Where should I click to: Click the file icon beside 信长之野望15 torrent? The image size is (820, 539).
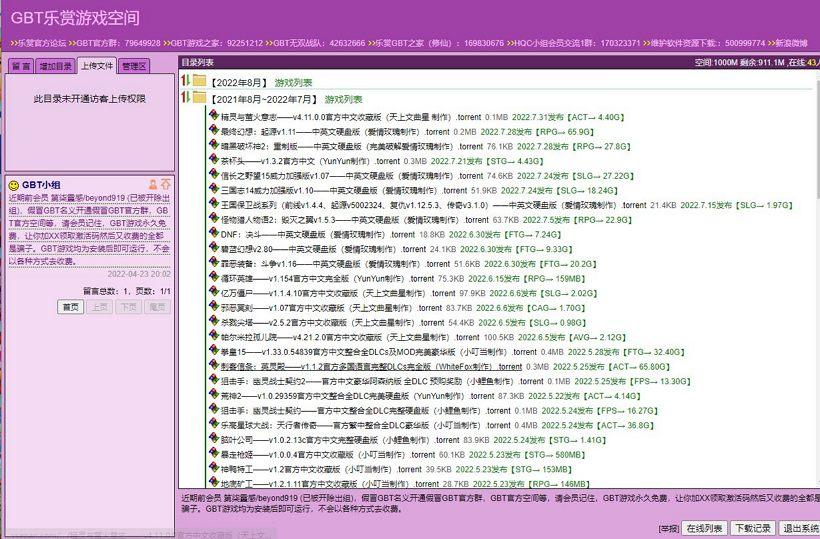pos(213,173)
